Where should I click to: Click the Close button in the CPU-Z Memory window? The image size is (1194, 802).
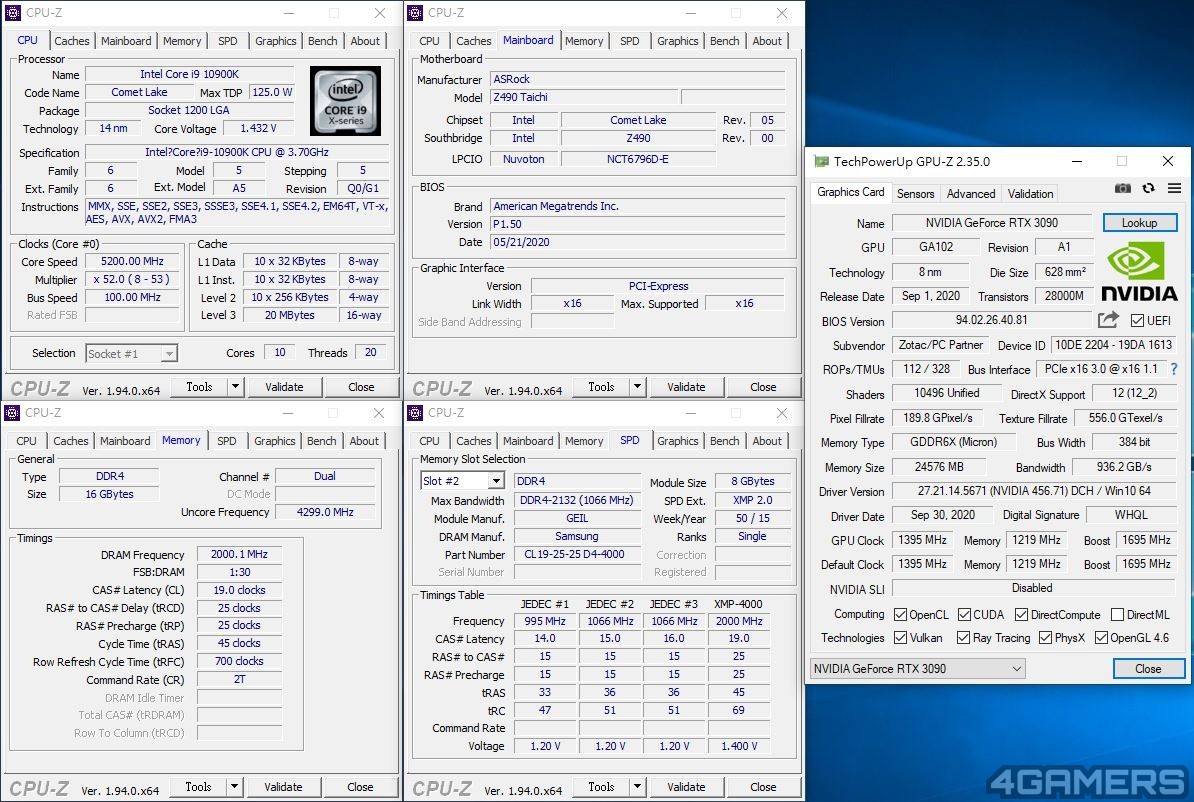click(x=360, y=787)
